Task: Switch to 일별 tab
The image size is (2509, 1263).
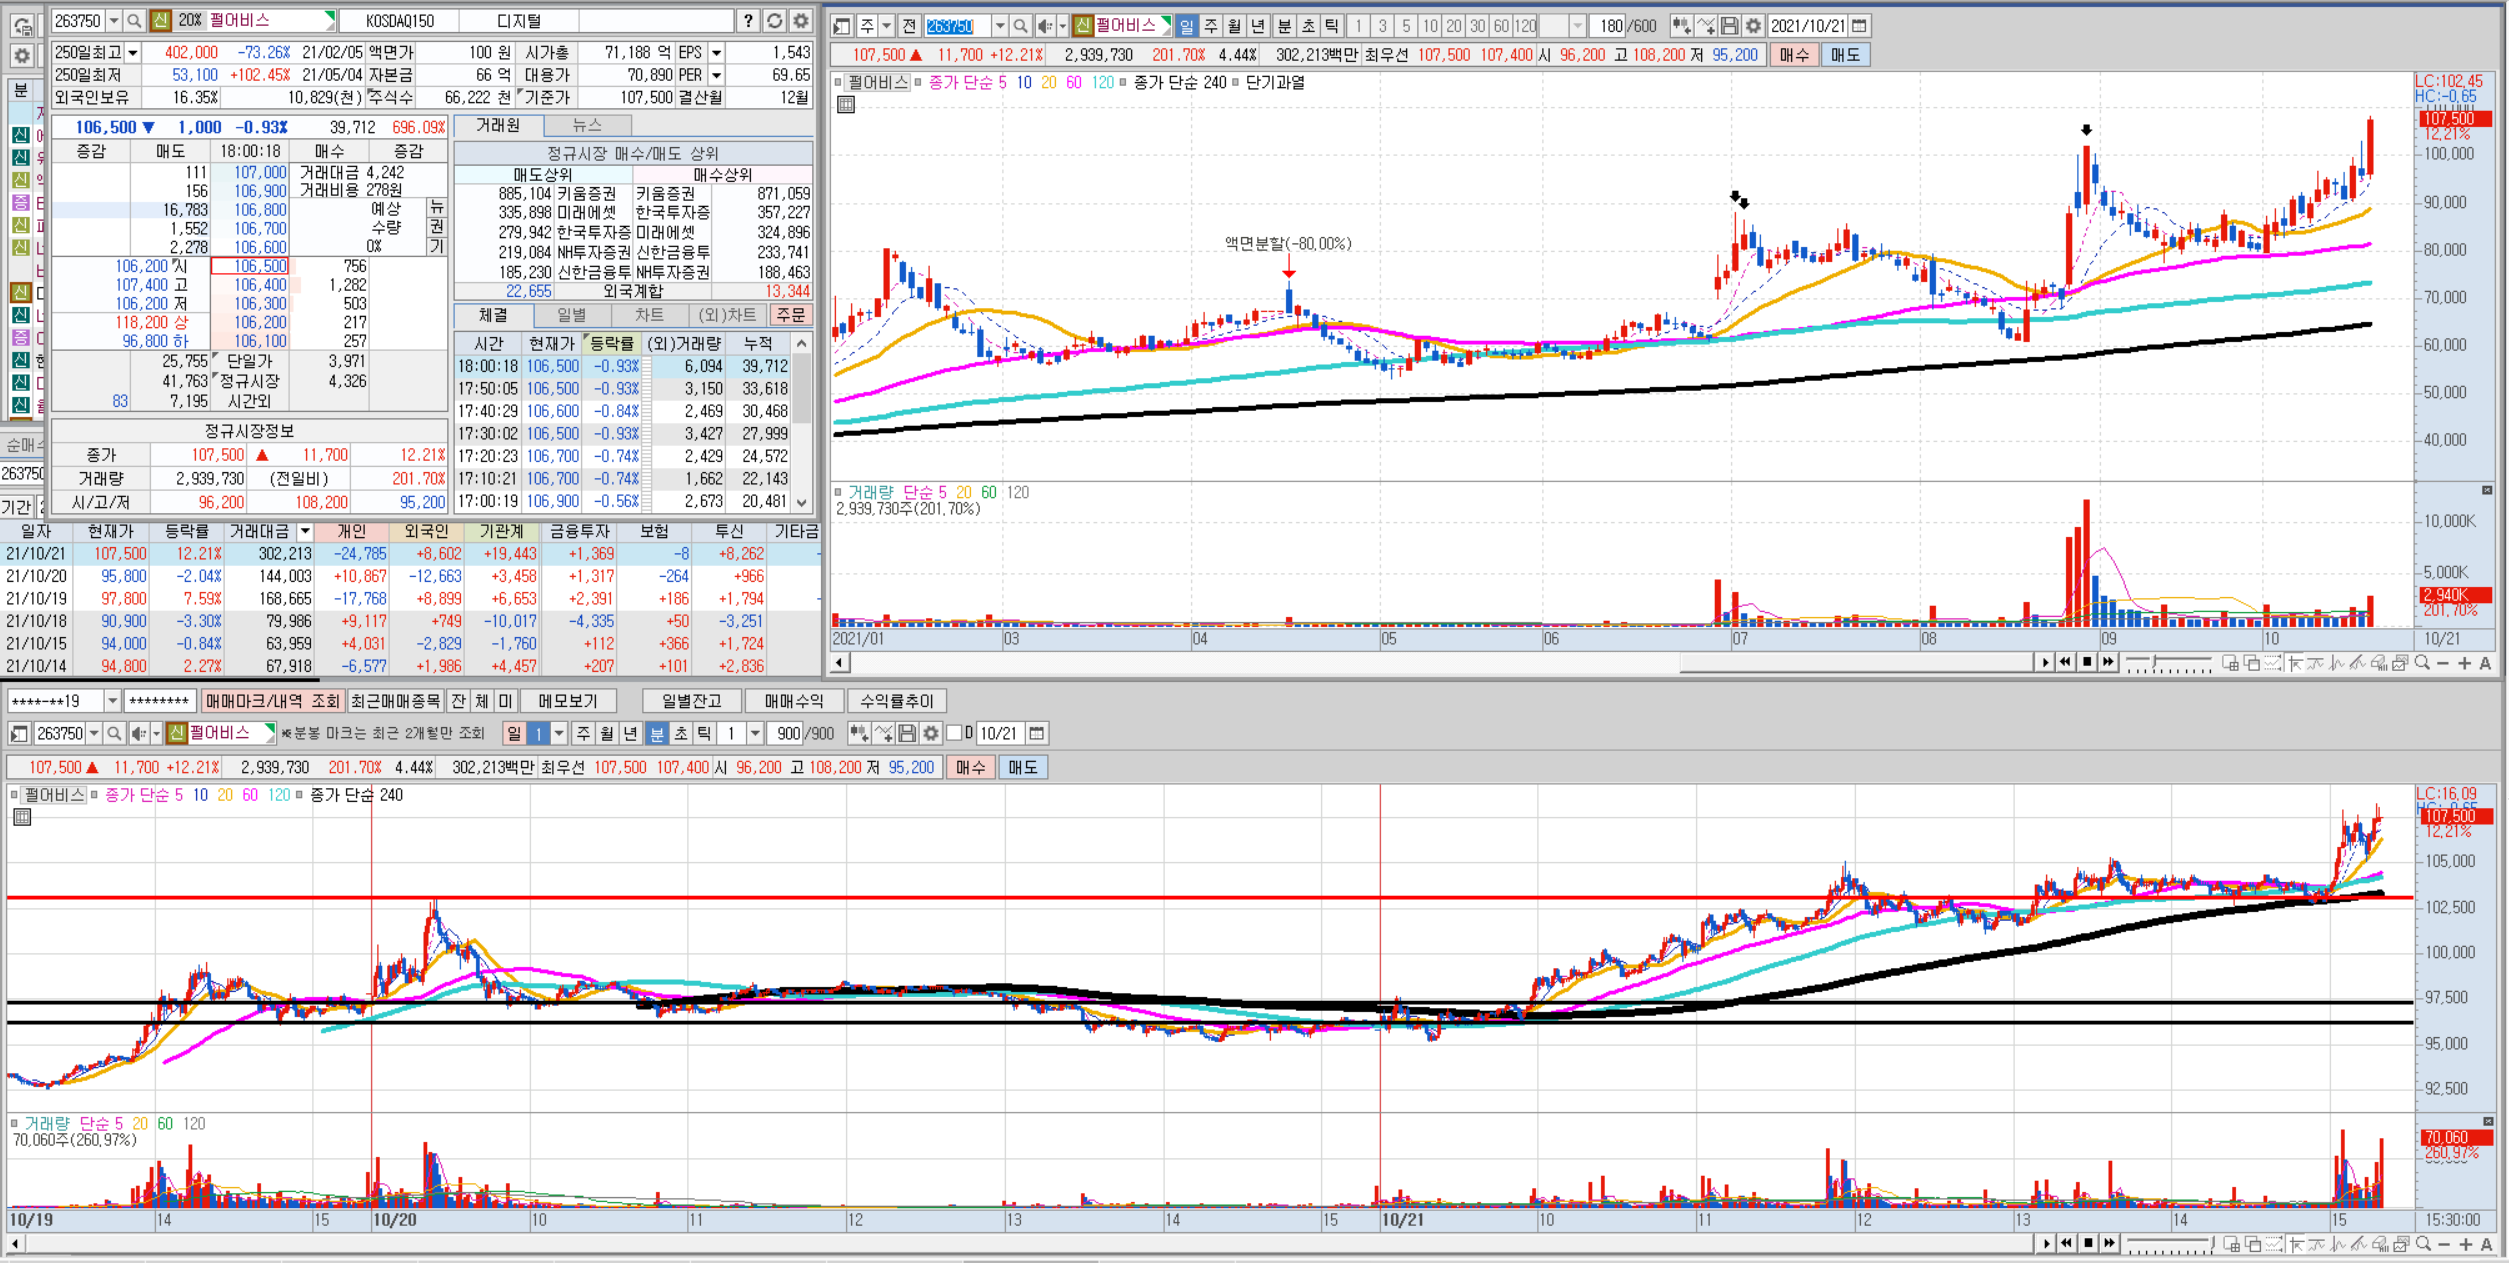Action: pyautogui.click(x=571, y=315)
